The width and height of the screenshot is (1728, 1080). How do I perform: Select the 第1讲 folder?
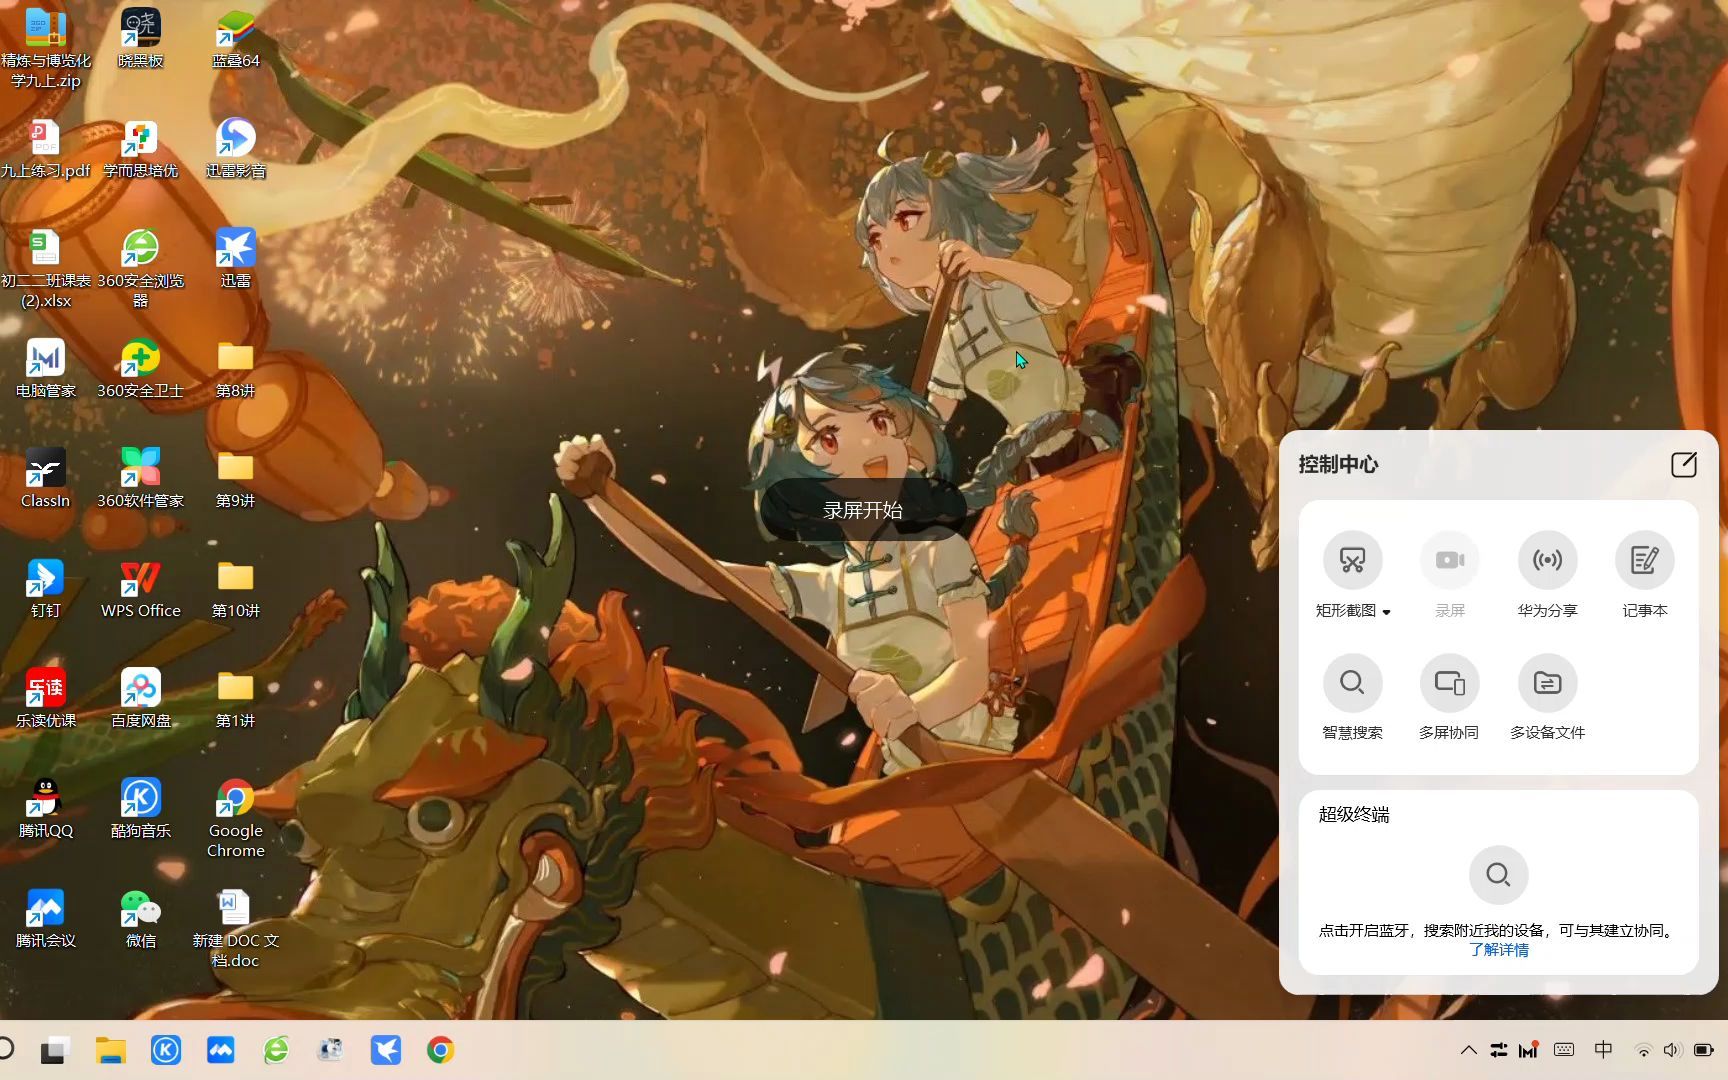(236, 699)
